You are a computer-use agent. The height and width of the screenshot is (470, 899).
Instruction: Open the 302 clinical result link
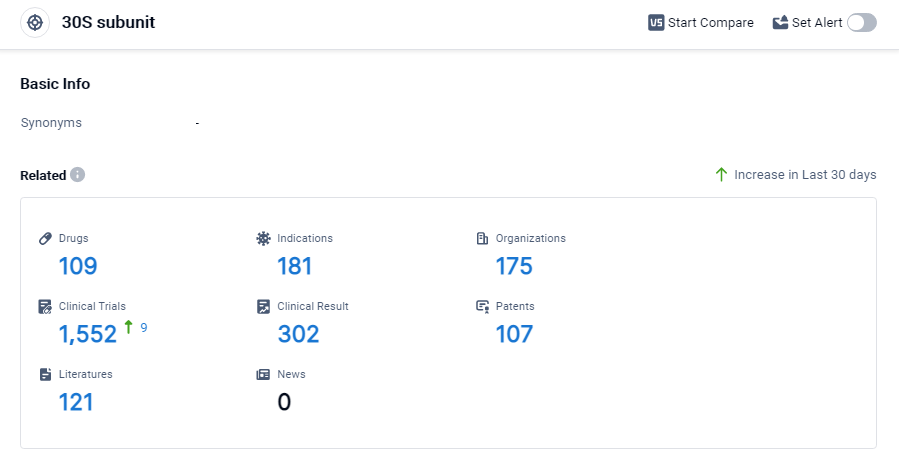(x=298, y=334)
